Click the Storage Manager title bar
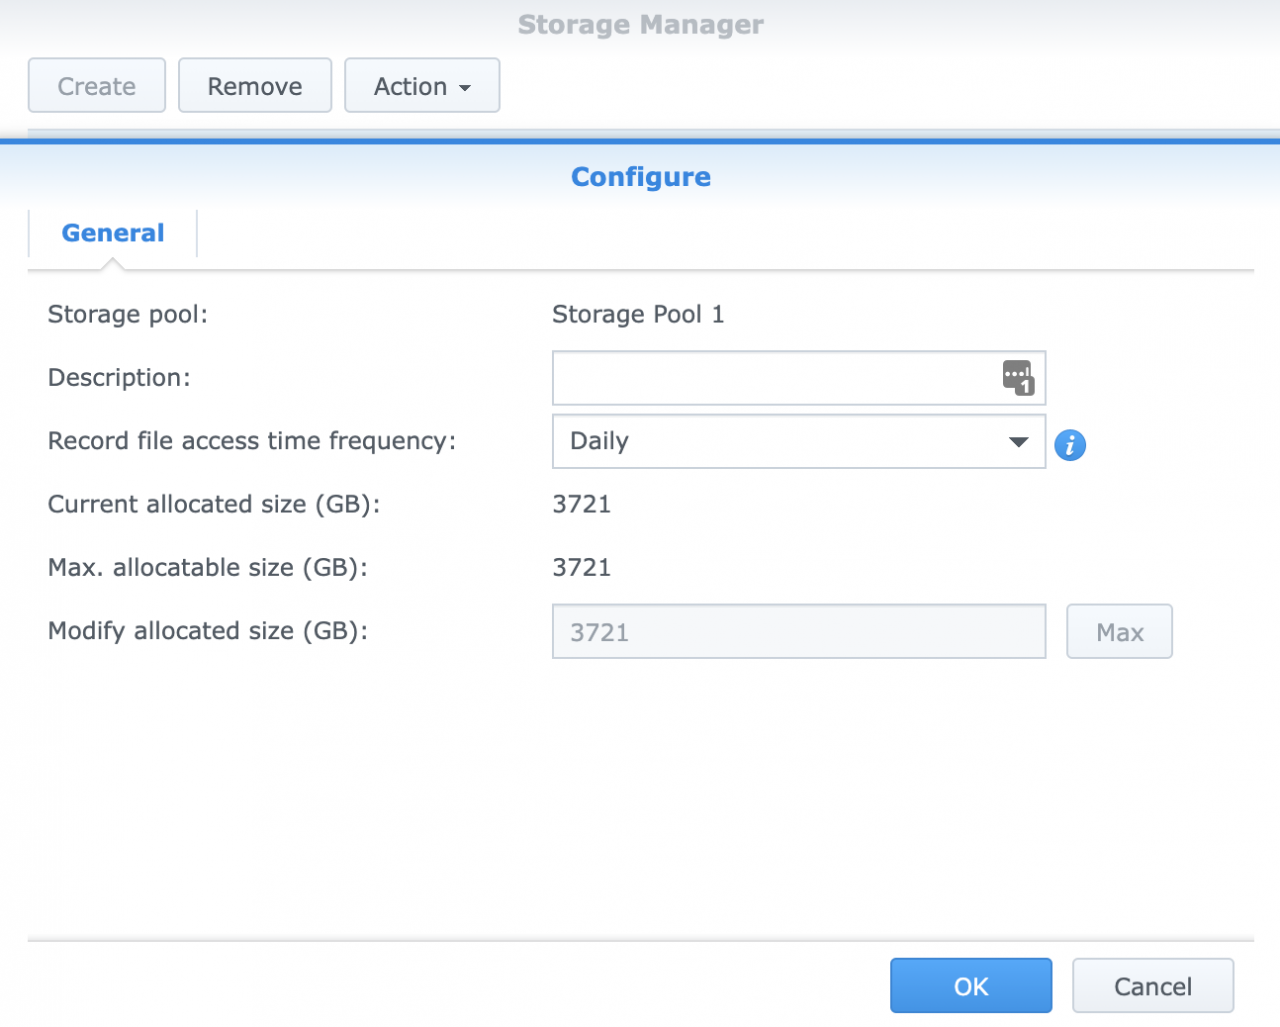Screen dimensions: 1280x1027 640,24
